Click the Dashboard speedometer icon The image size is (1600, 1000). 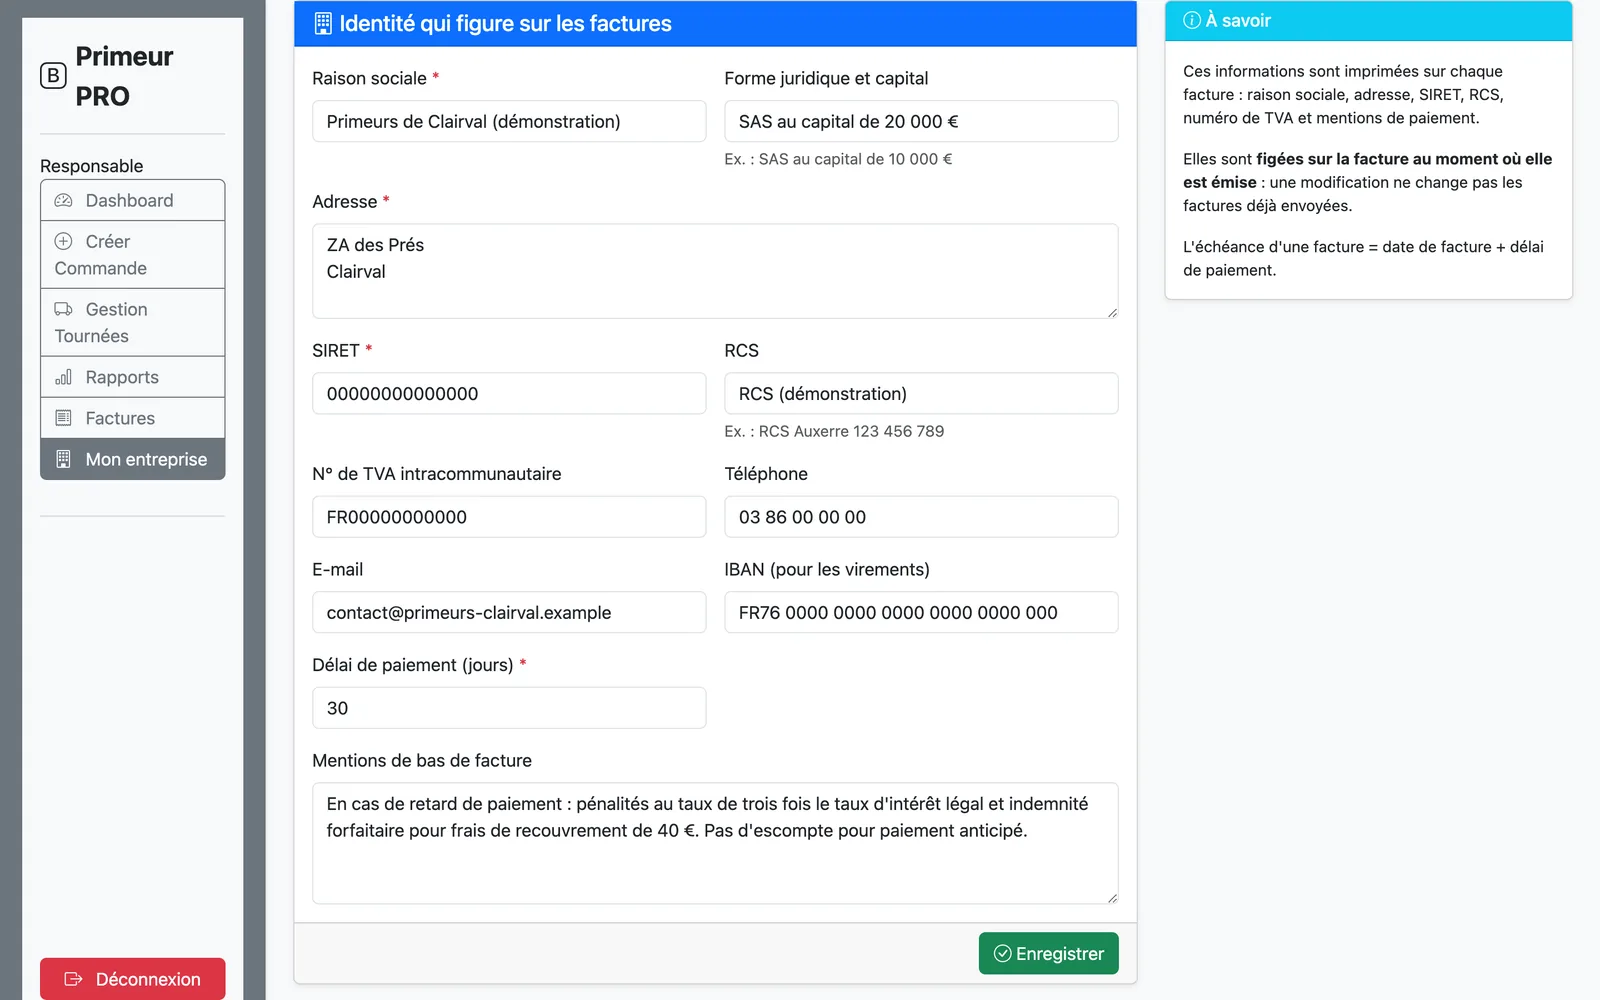(63, 200)
